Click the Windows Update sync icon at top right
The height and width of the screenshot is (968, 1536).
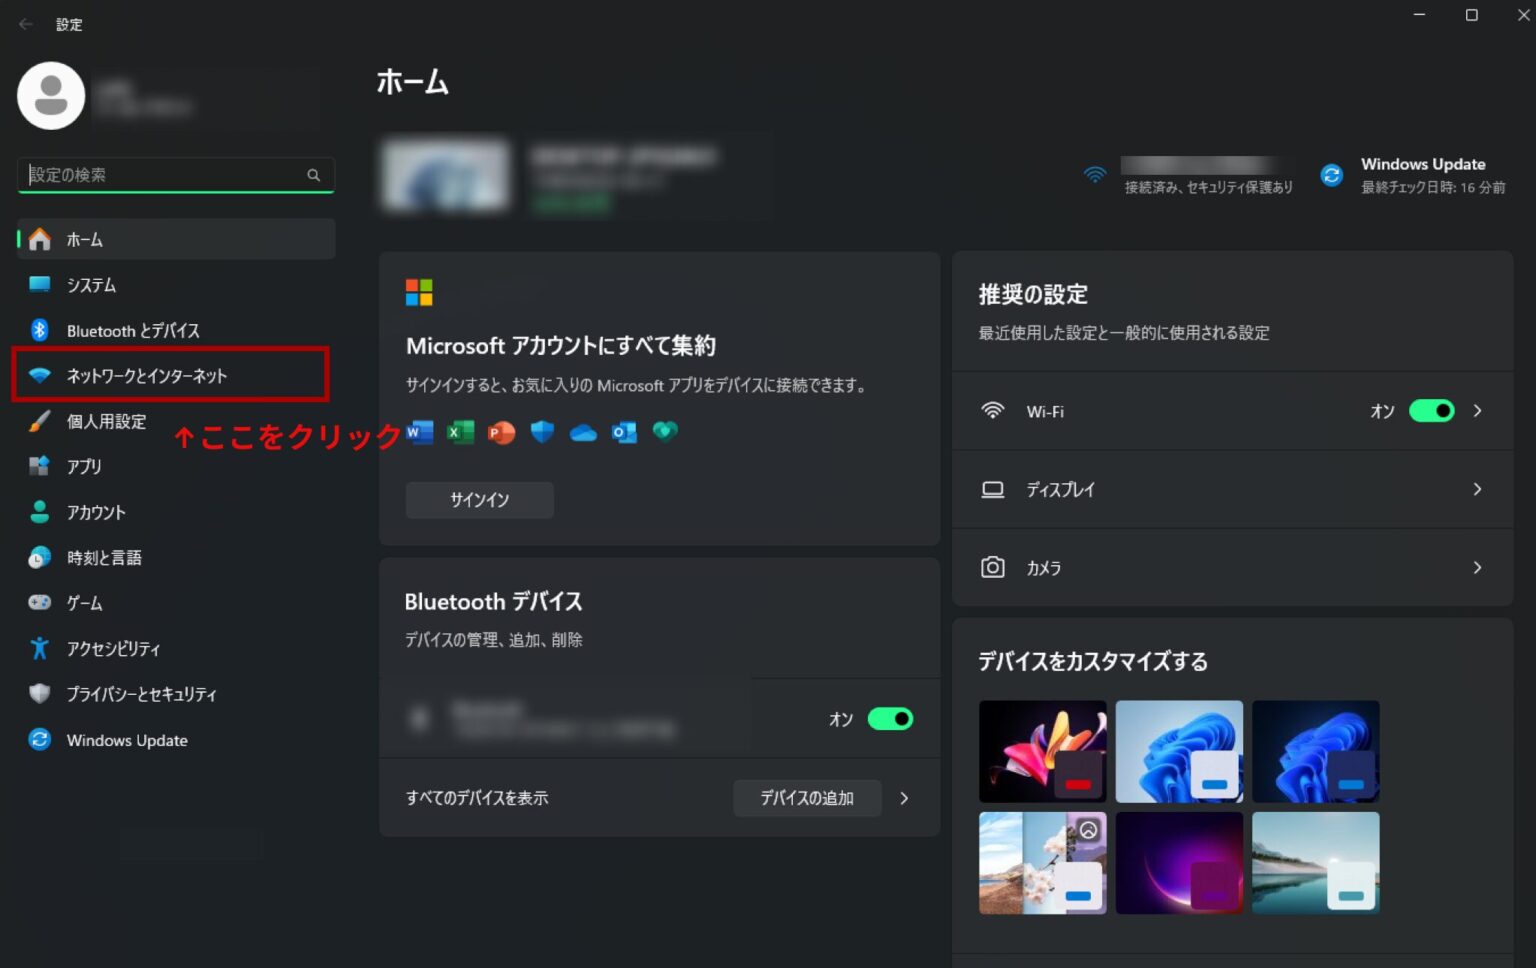tap(1331, 175)
